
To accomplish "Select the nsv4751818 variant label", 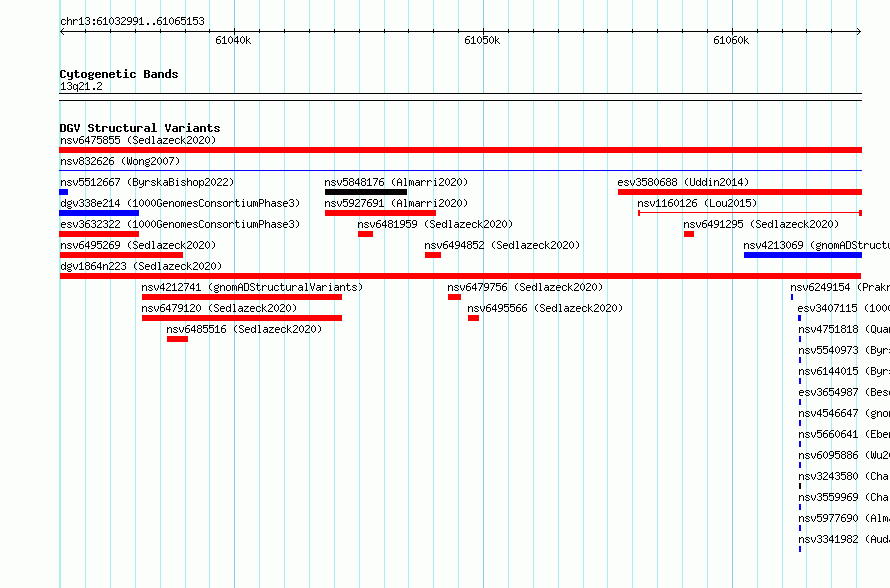I will 844,329.
